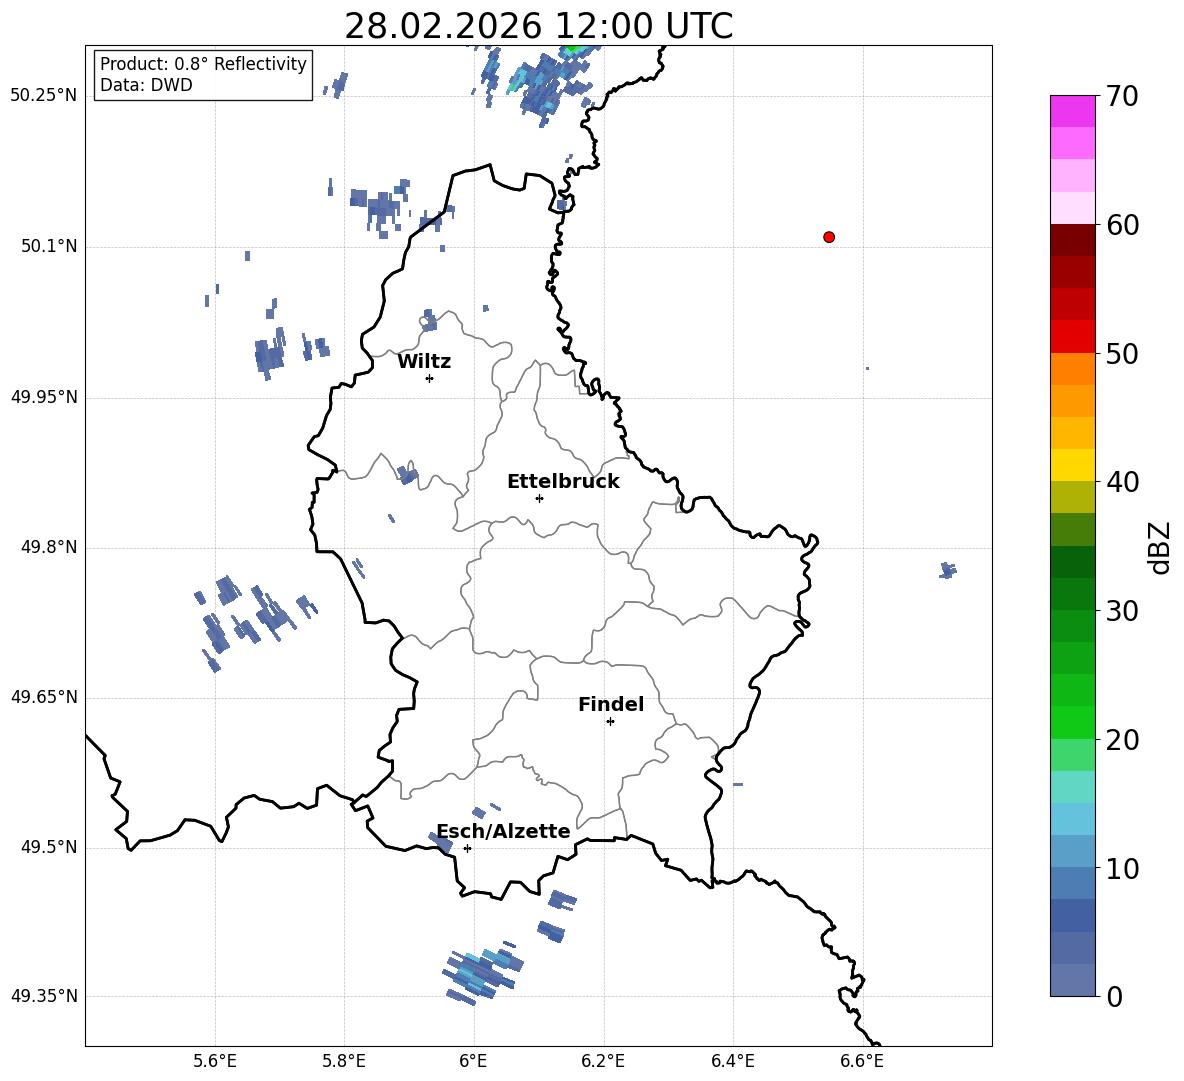Click the Findel station cross marker
The image size is (1184, 1081).
coord(610,722)
